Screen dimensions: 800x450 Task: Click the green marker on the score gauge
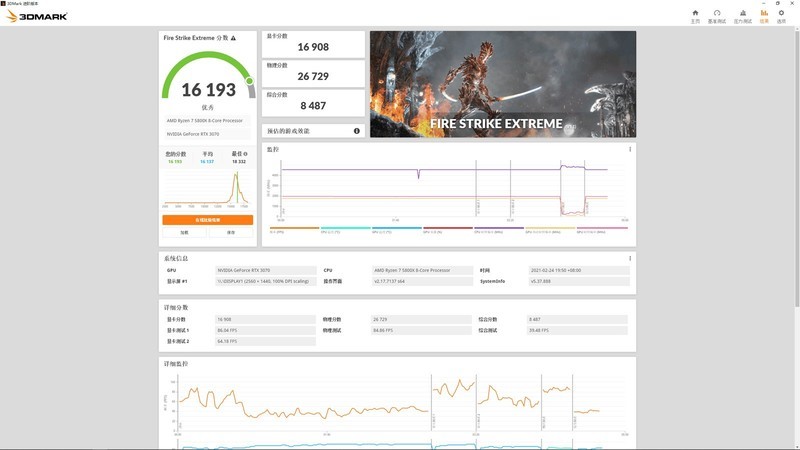coord(249,81)
